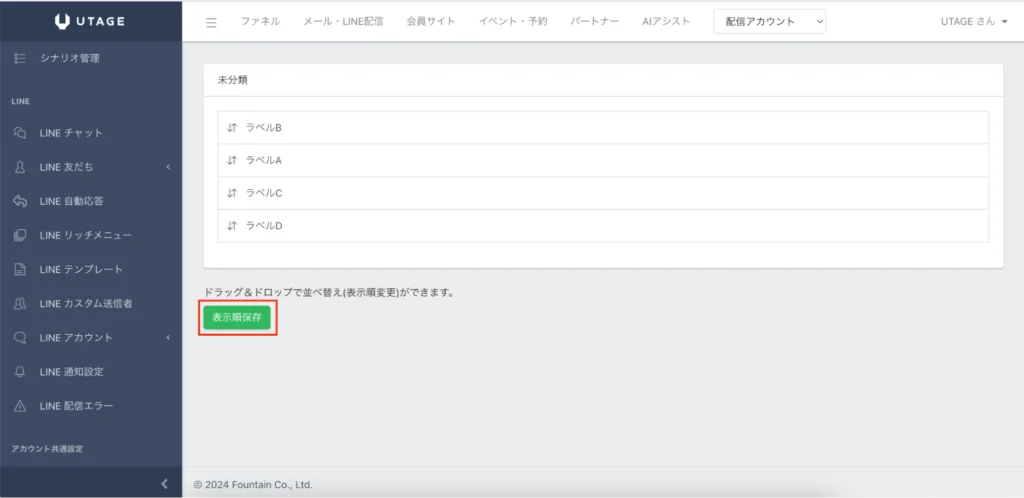Click the LINE 通知設定 bell icon
The height and width of the screenshot is (498, 1024).
point(20,372)
